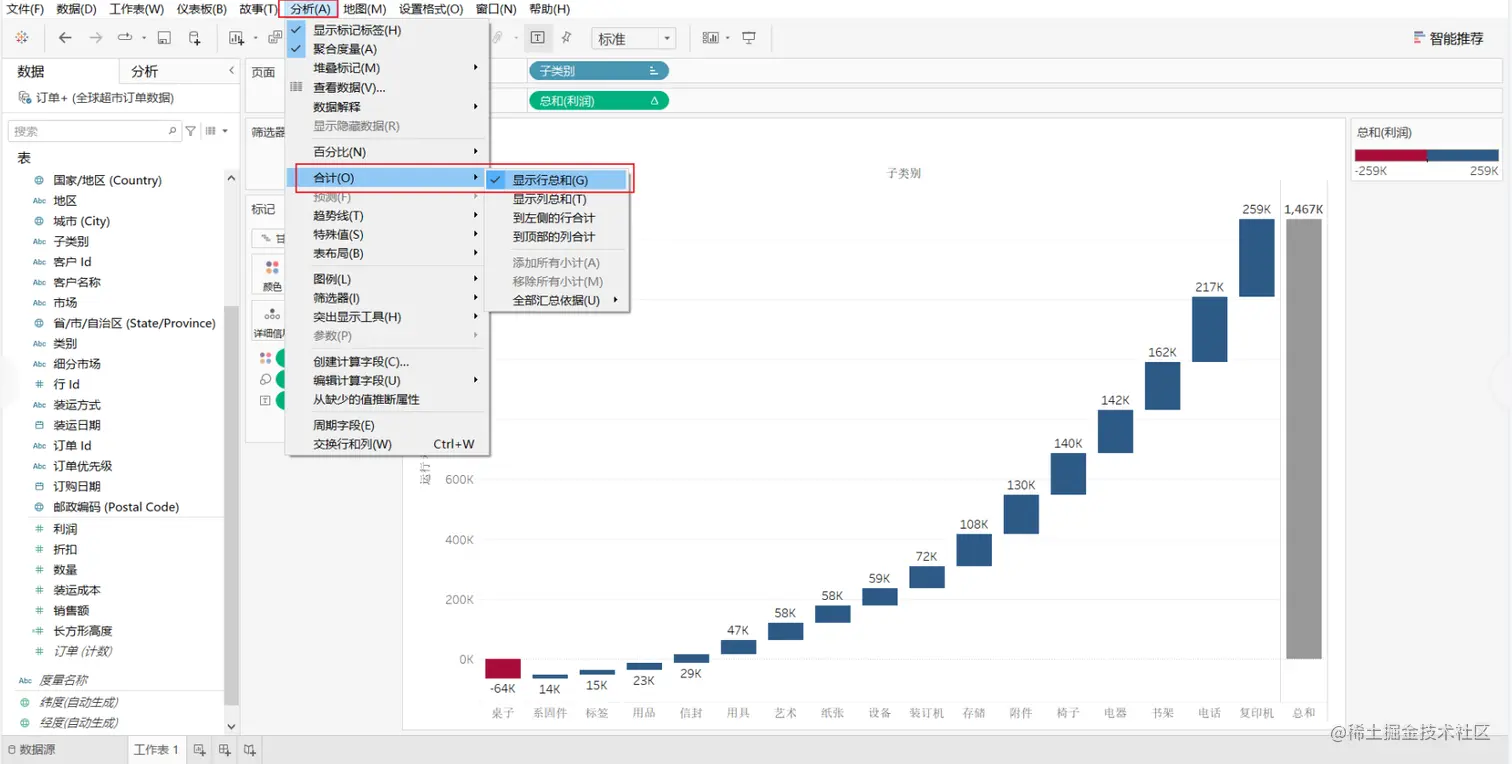Viewport: 1512px width, 764px height.
Task: Toggle the show mark labels T icon
Action: (x=538, y=38)
